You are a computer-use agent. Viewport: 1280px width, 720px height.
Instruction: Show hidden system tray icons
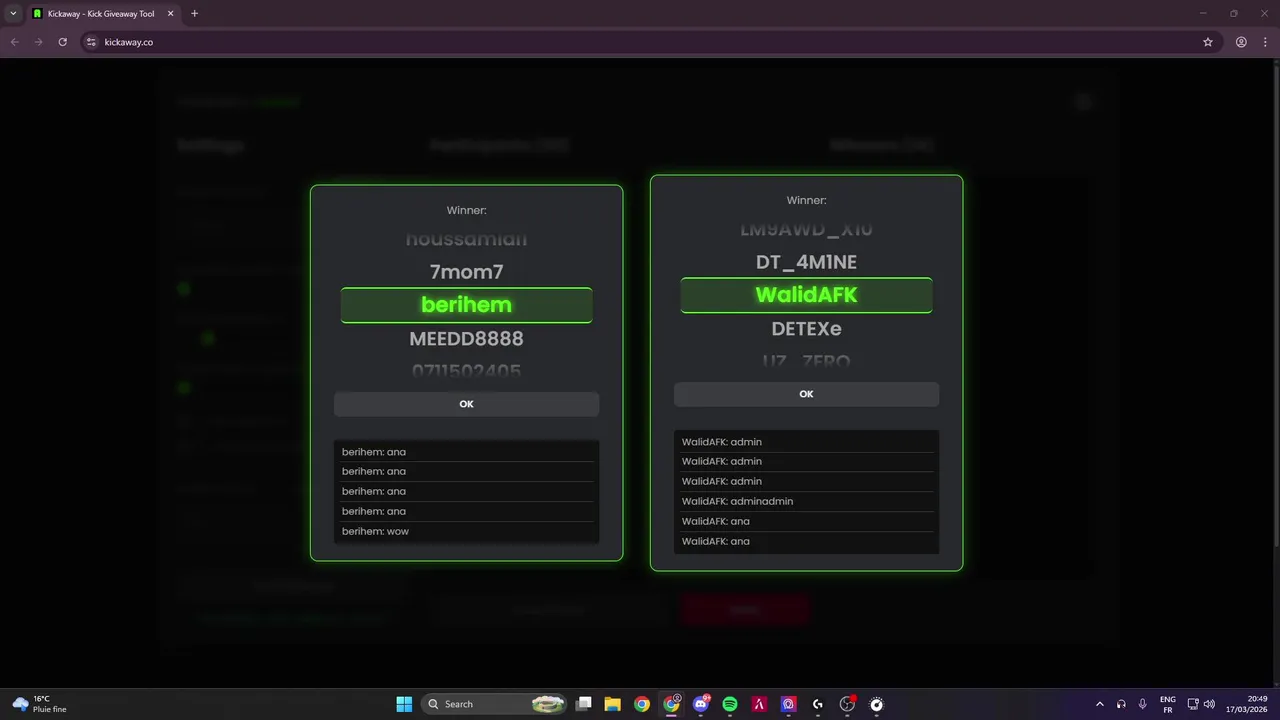[x=1100, y=704]
